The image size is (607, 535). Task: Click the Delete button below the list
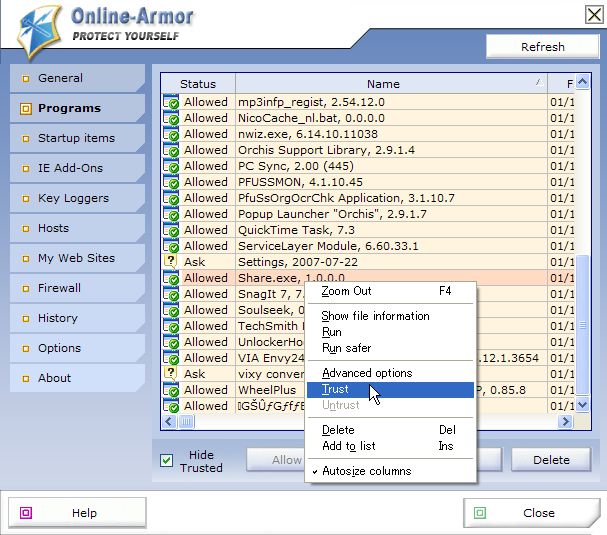(x=551, y=460)
